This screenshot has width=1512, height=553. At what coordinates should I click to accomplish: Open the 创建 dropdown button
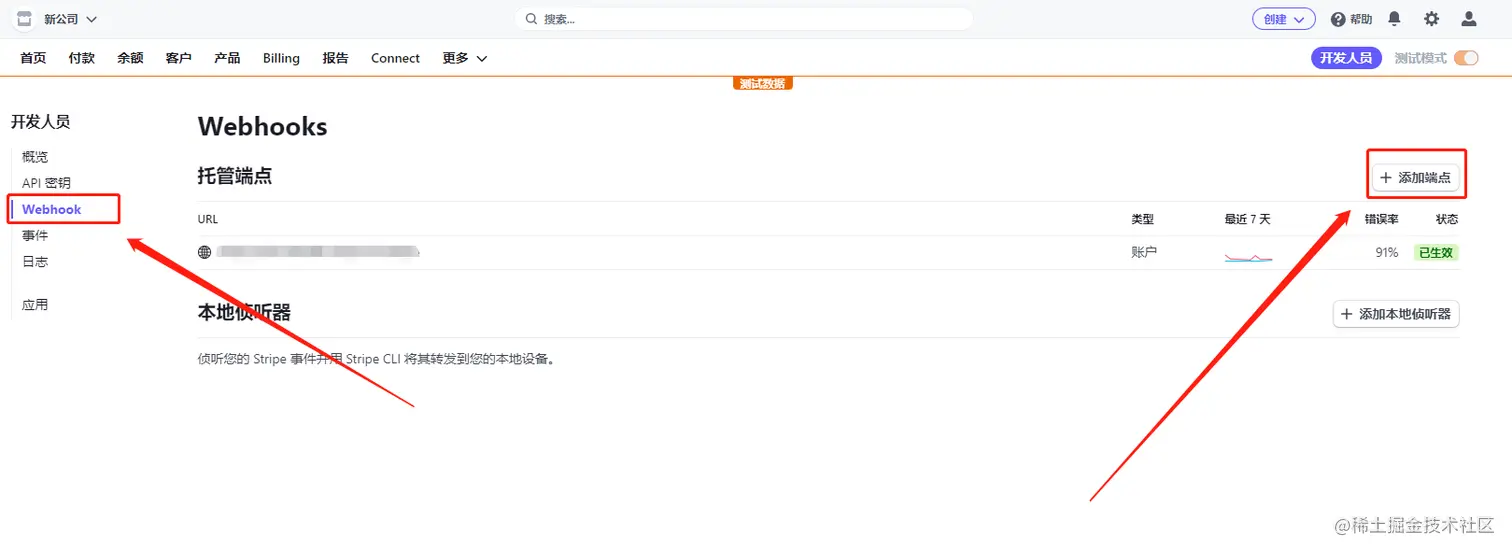pos(1284,19)
